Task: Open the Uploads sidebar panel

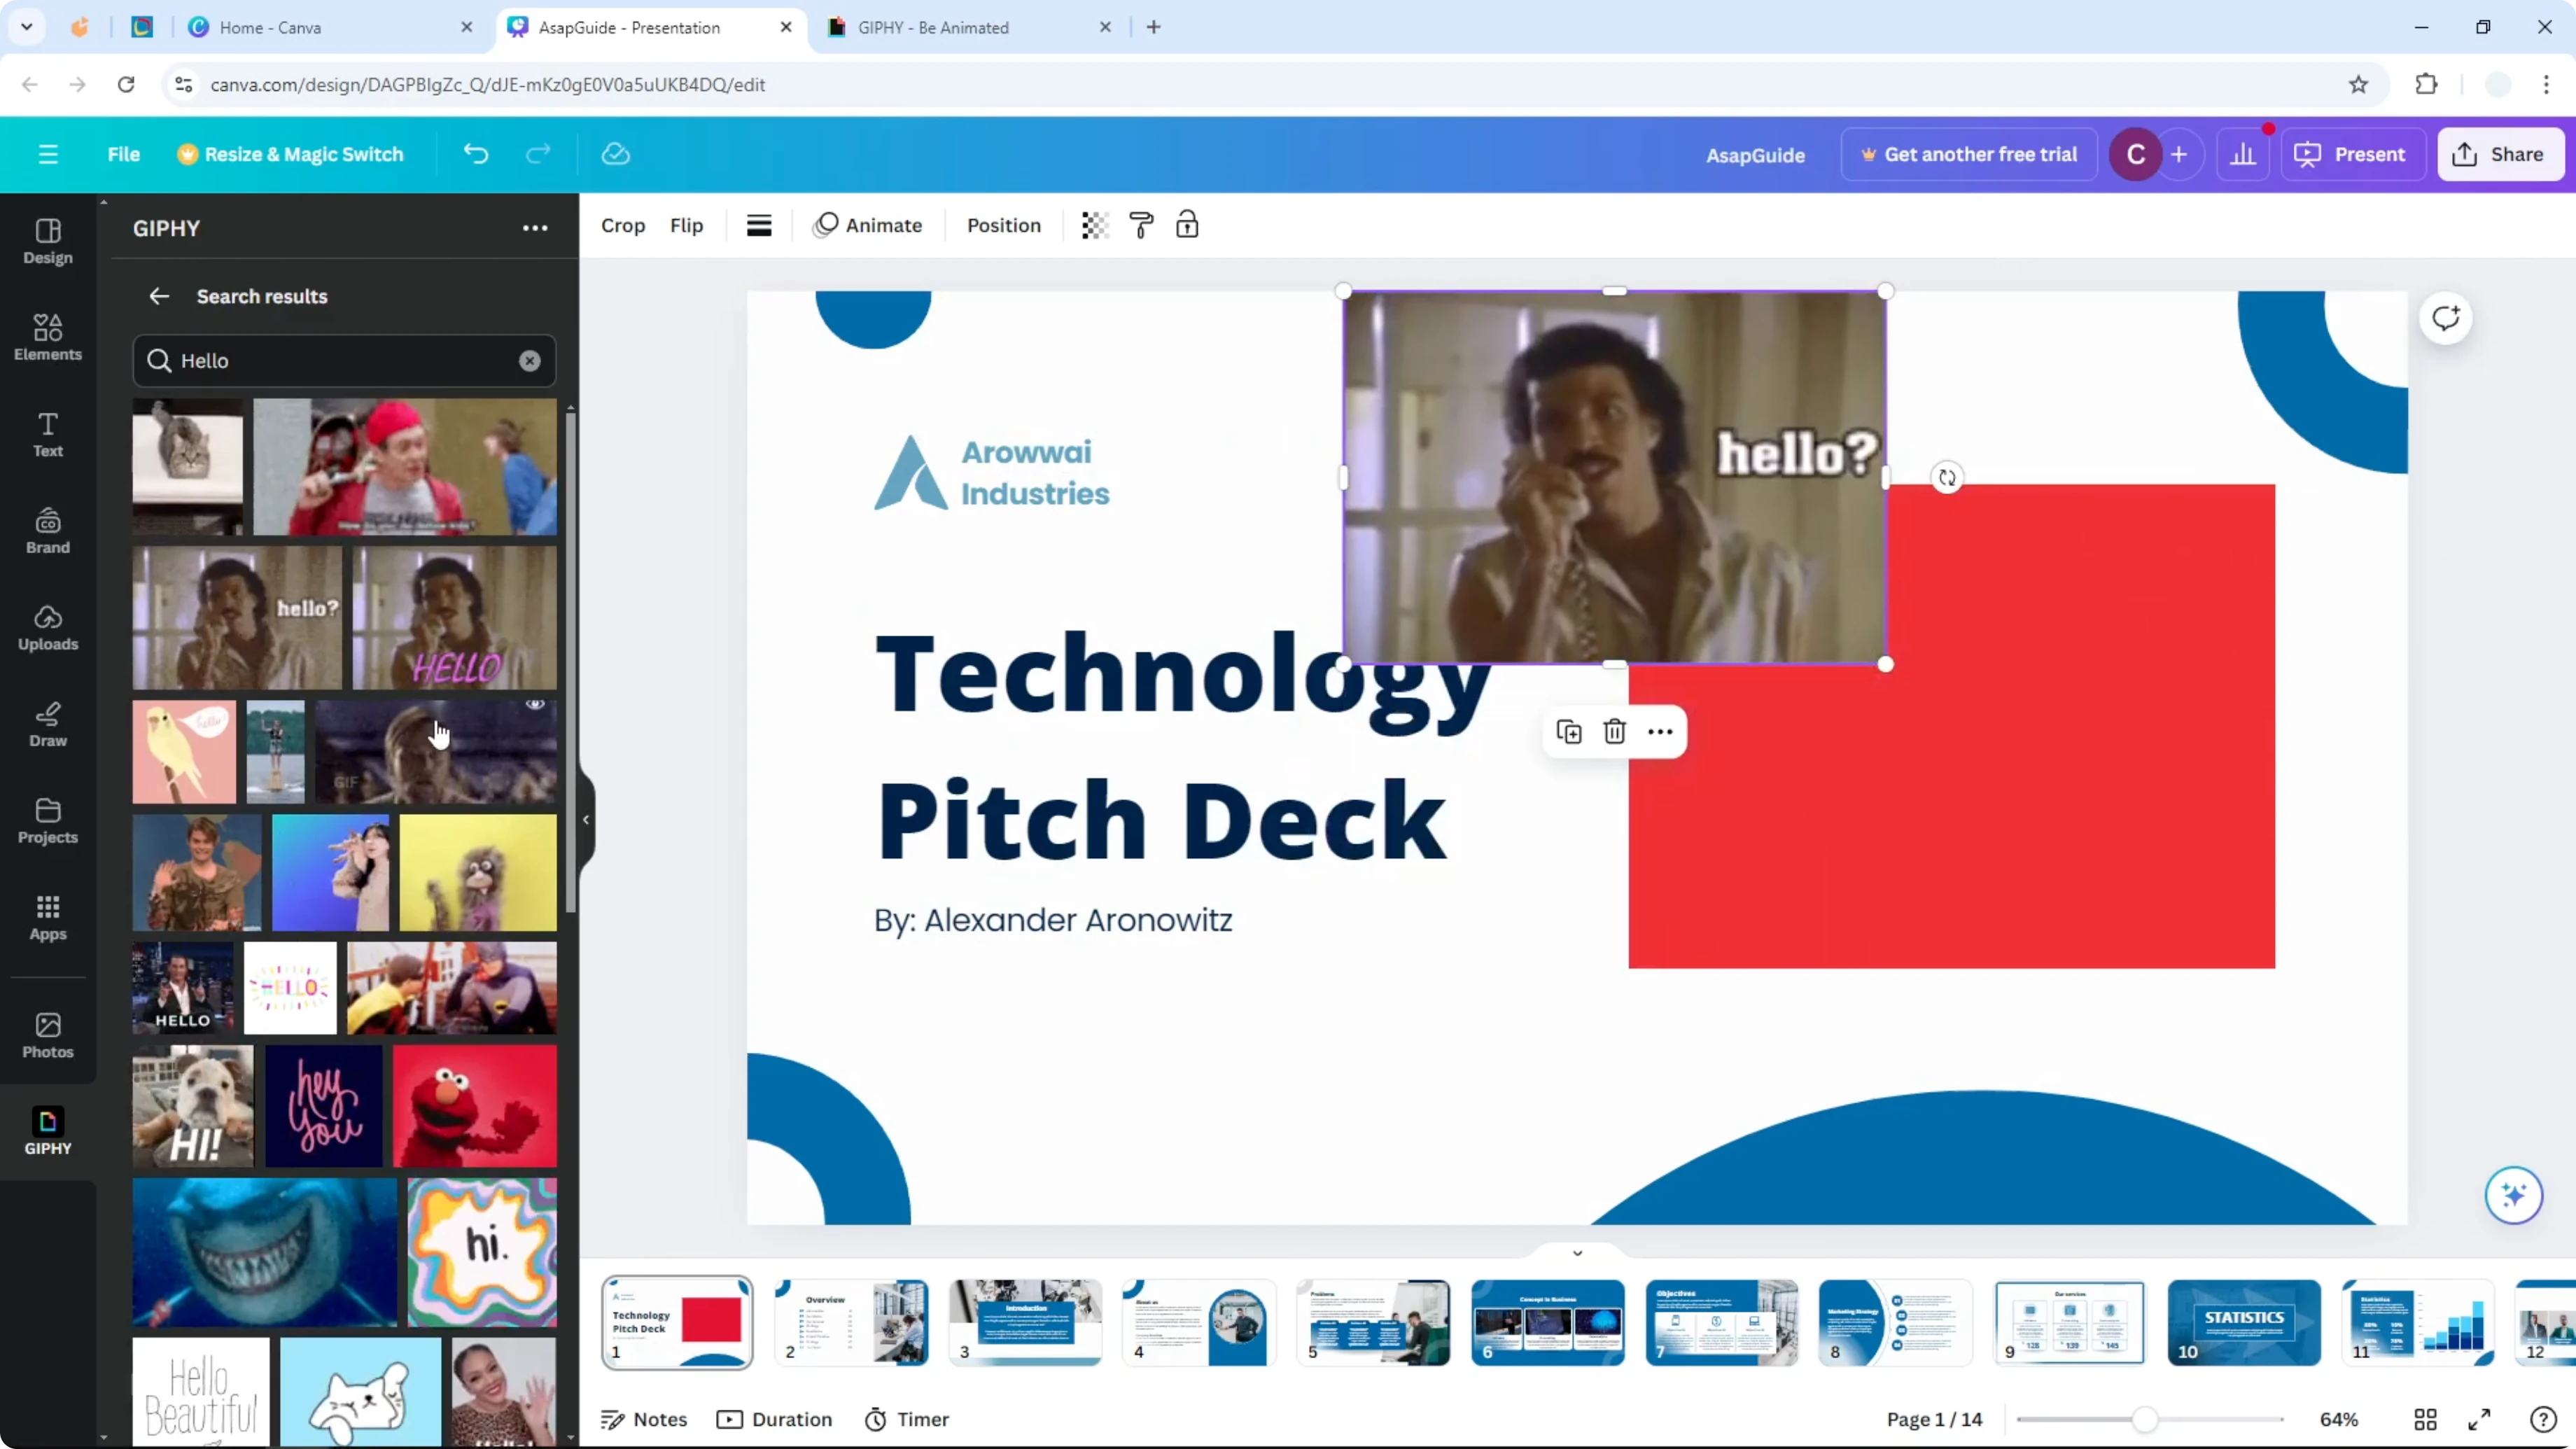Action: coord(48,628)
